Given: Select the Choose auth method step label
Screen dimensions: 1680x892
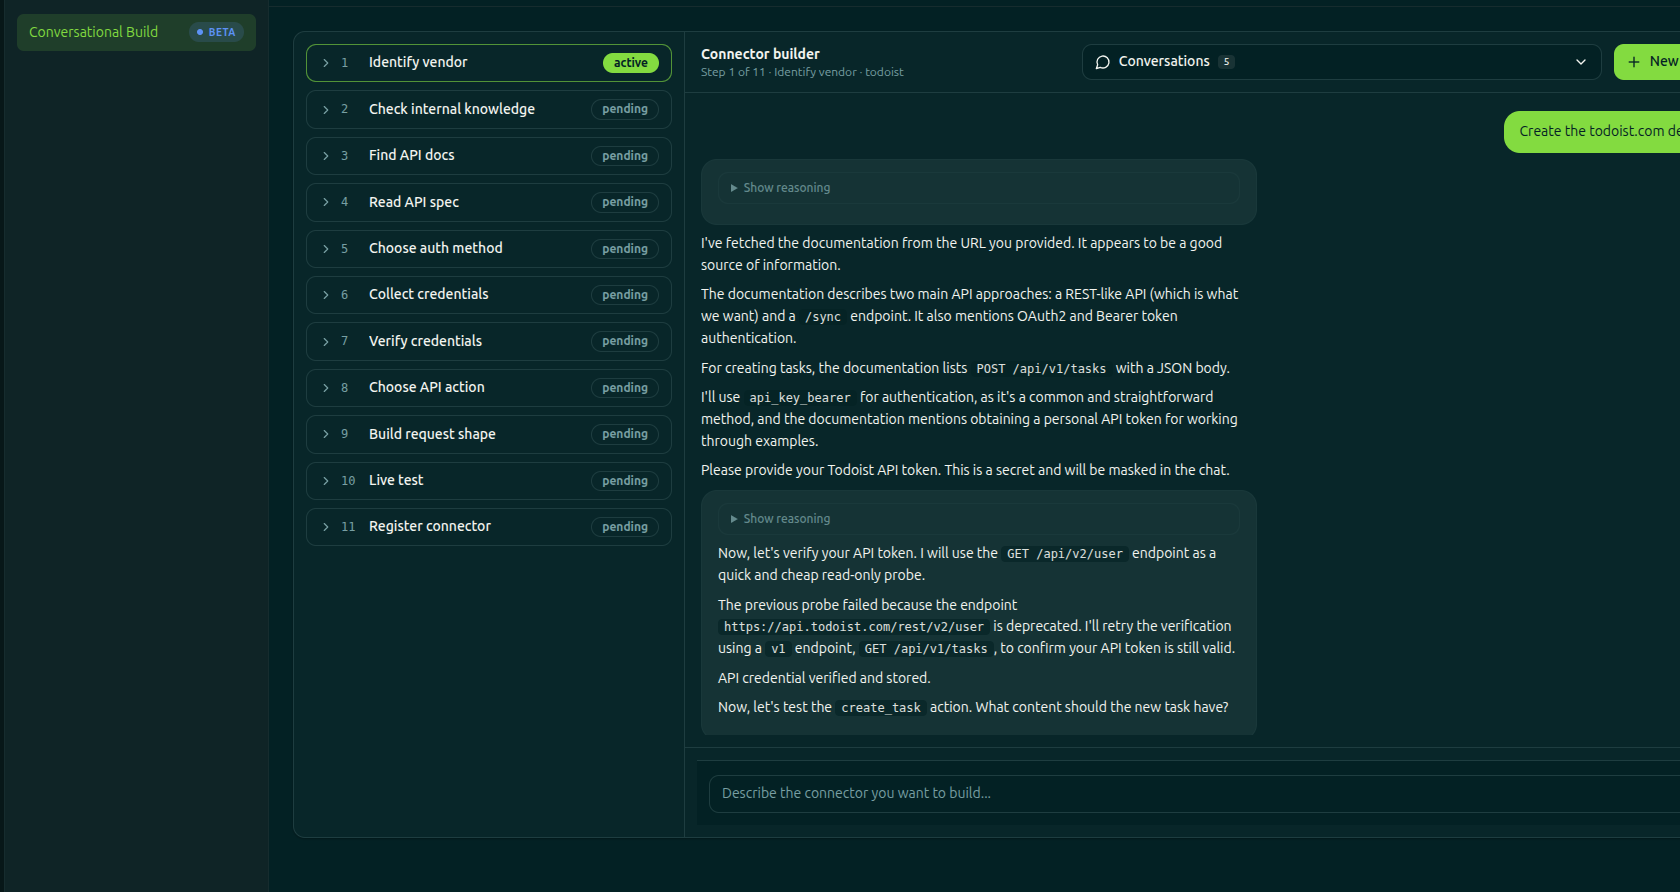Looking at the screenshot, I should [x=436, y=248].
